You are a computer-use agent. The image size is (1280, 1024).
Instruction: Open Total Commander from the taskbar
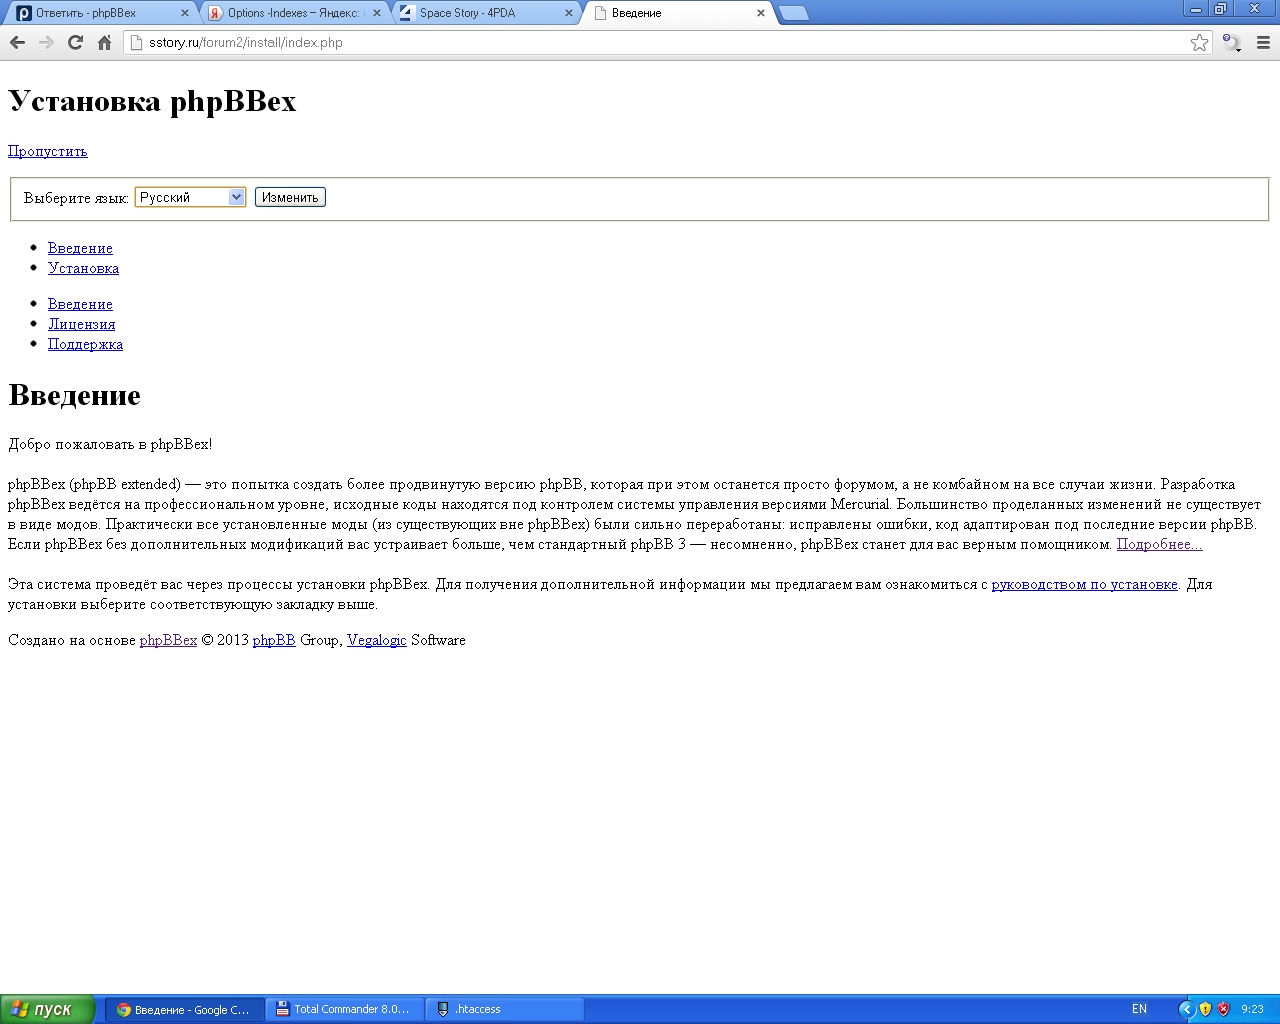[x=345, y=1009]
